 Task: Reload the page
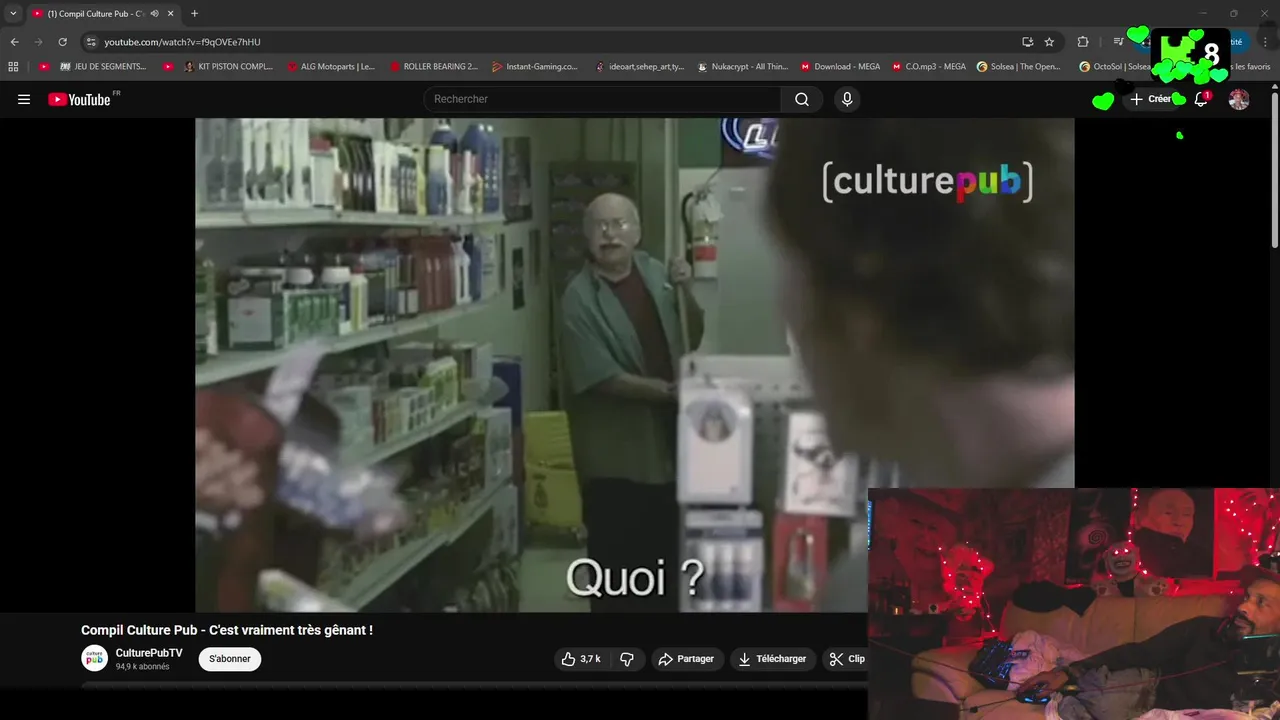point(62,42)
